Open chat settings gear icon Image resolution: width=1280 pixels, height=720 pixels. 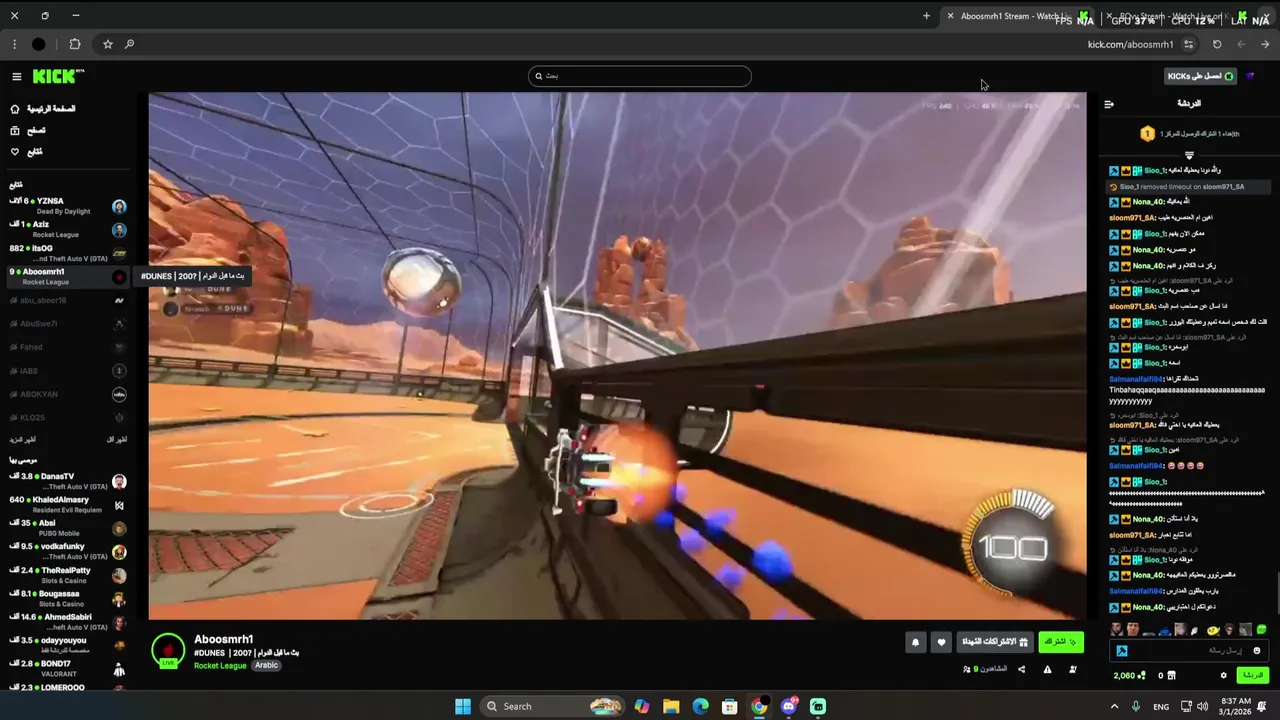point(1223,676)
